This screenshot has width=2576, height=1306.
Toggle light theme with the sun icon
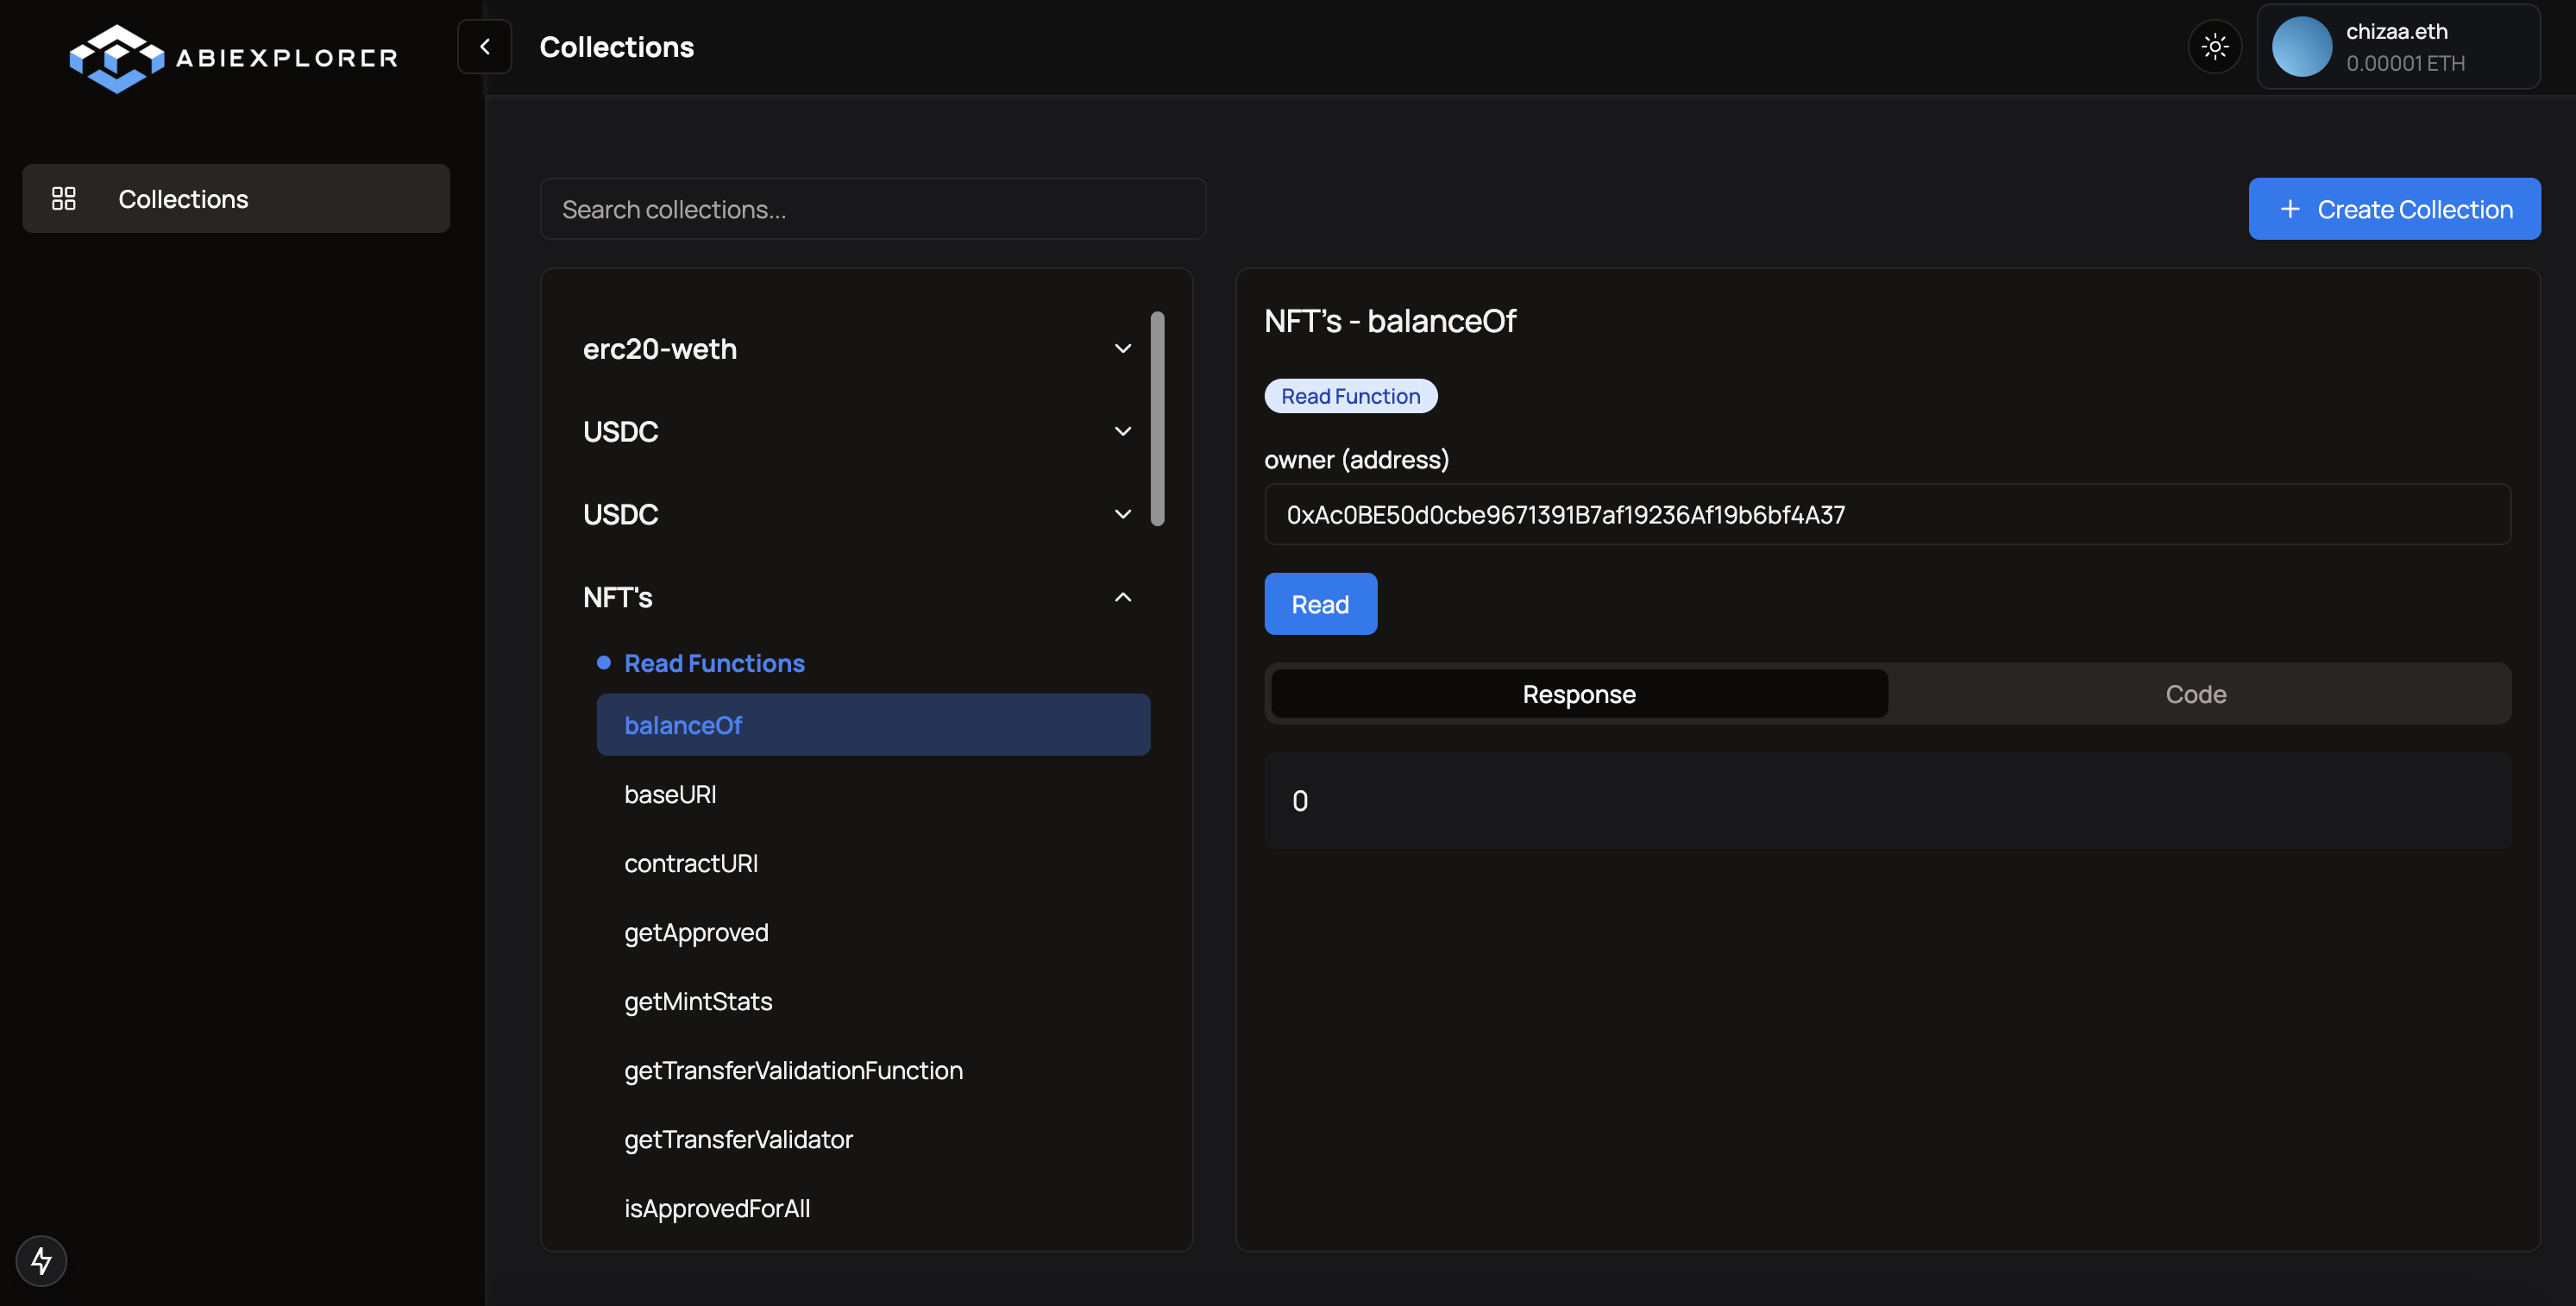[x=2215, y=46]
